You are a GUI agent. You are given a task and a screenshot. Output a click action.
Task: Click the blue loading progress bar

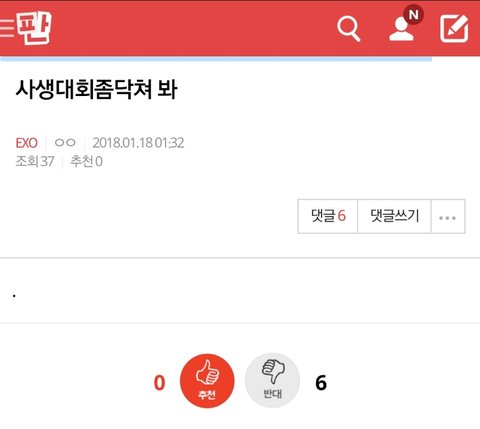click(216, 59)
